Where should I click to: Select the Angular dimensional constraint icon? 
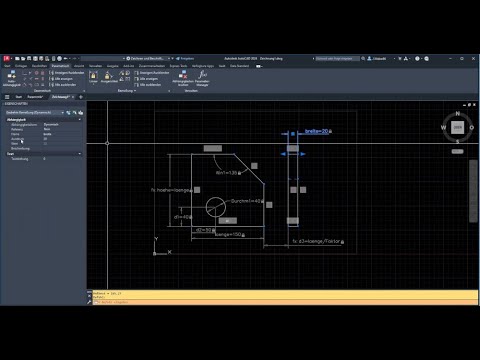(x=122, y=79)
